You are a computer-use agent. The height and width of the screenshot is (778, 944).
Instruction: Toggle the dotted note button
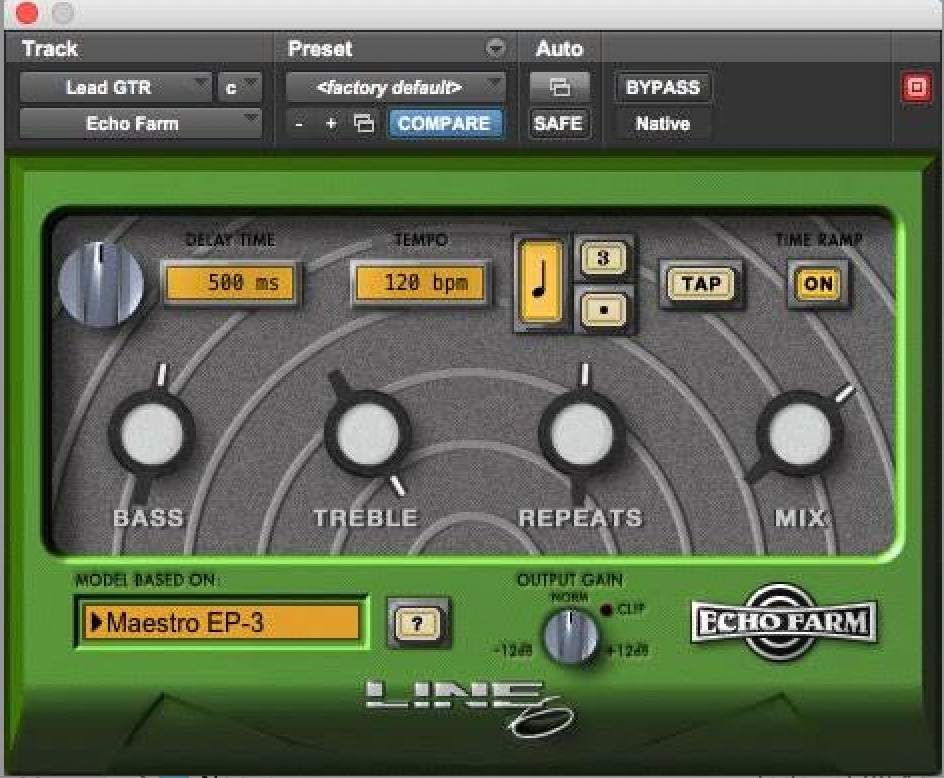[603, 310]
